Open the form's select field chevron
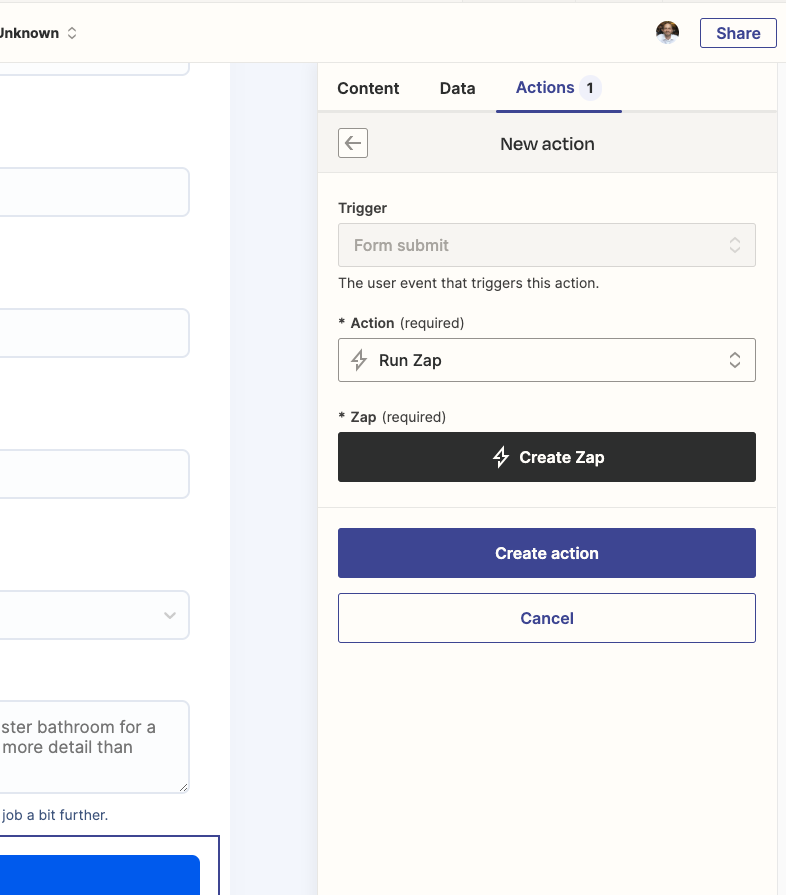 170,615
